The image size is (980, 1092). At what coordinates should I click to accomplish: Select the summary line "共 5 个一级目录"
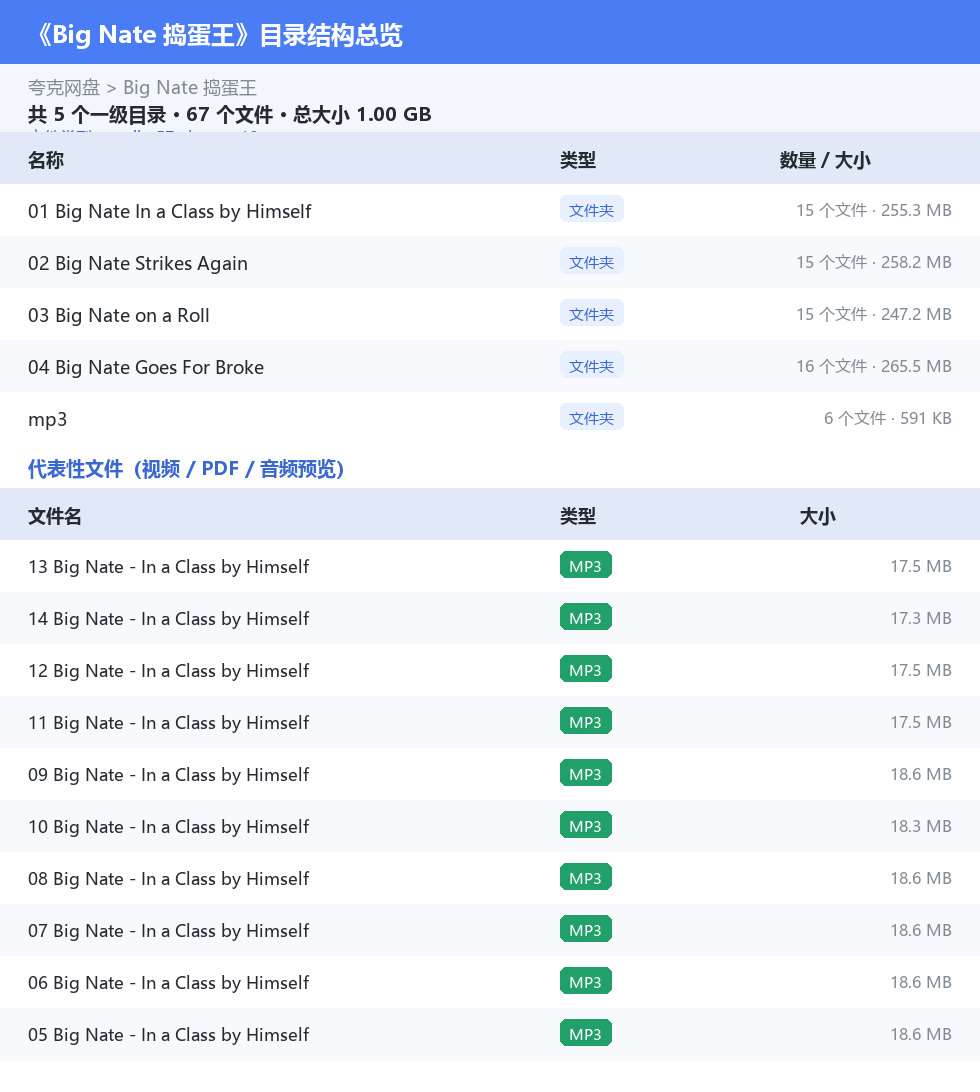(x=97, y=114)
